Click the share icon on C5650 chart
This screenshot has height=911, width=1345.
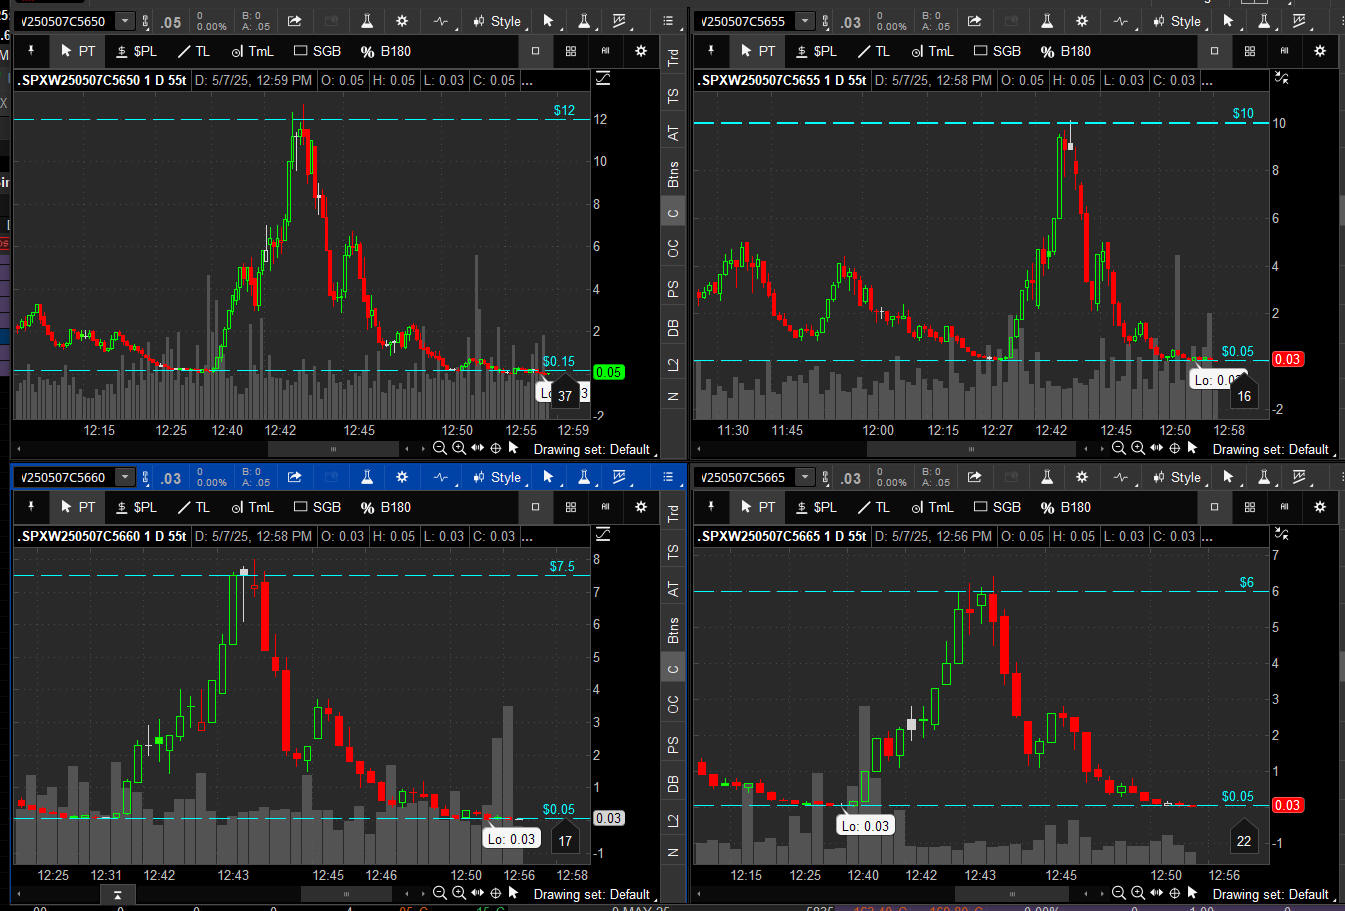click(x=294, y=21)
